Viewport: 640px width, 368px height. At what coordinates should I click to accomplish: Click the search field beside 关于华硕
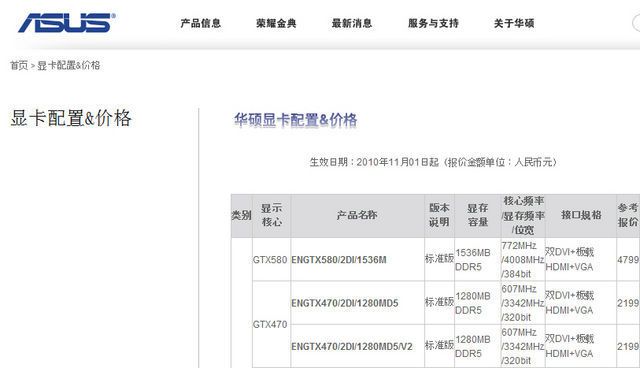636,22
